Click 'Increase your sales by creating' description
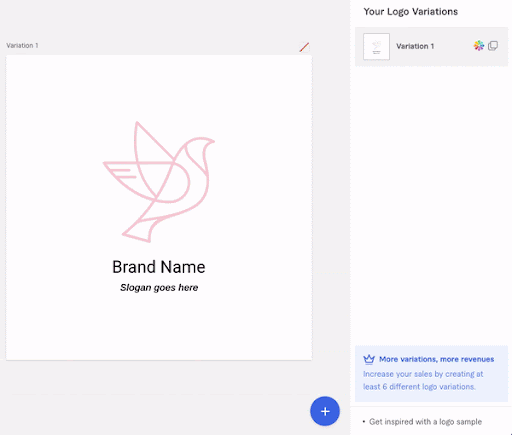Screen dimensions: 512x435 point(423,380)
